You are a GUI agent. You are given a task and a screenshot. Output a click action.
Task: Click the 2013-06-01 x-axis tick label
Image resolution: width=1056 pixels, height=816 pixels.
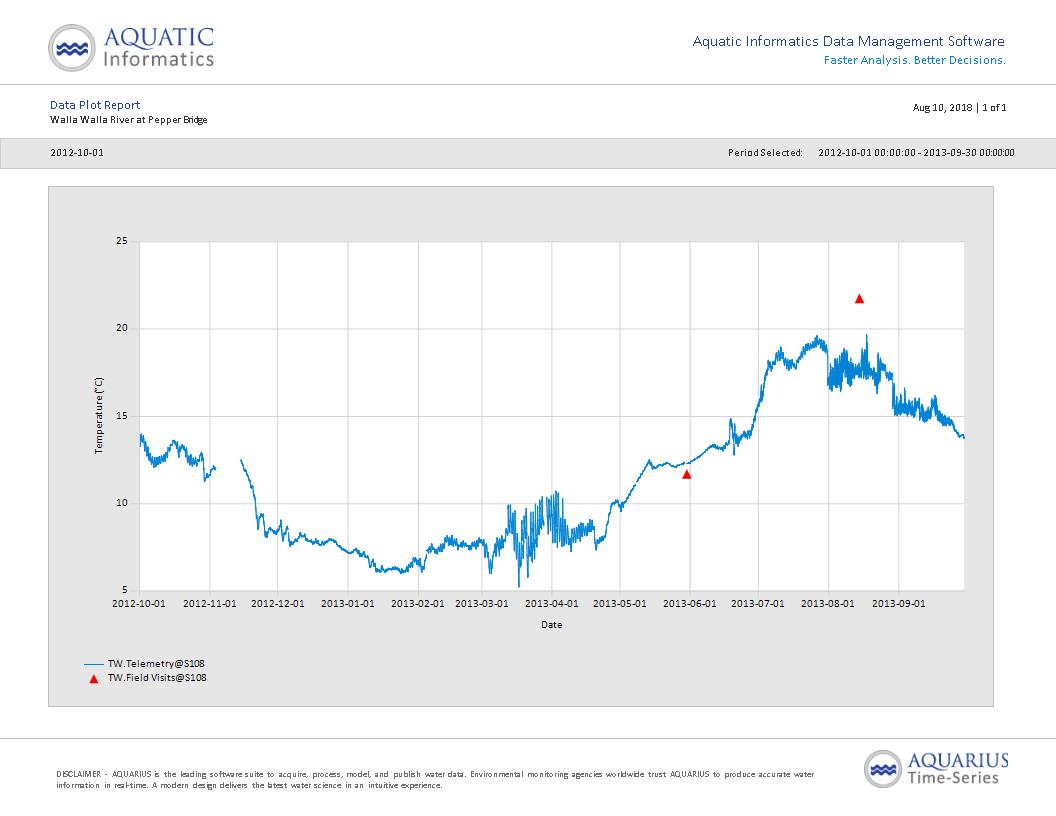[x=690, y=604]
